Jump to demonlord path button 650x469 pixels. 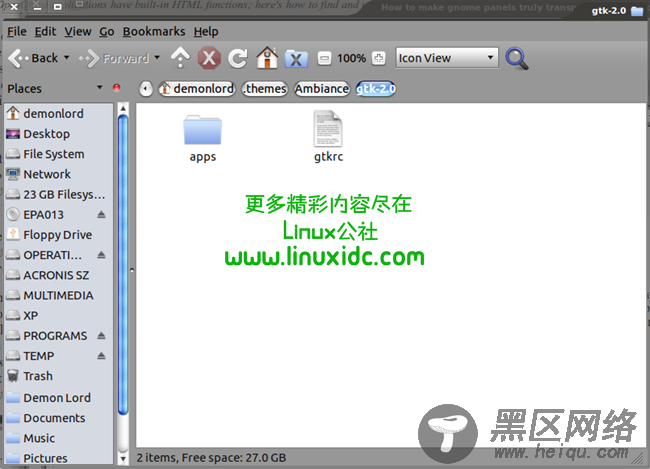[x=197, y=88]
